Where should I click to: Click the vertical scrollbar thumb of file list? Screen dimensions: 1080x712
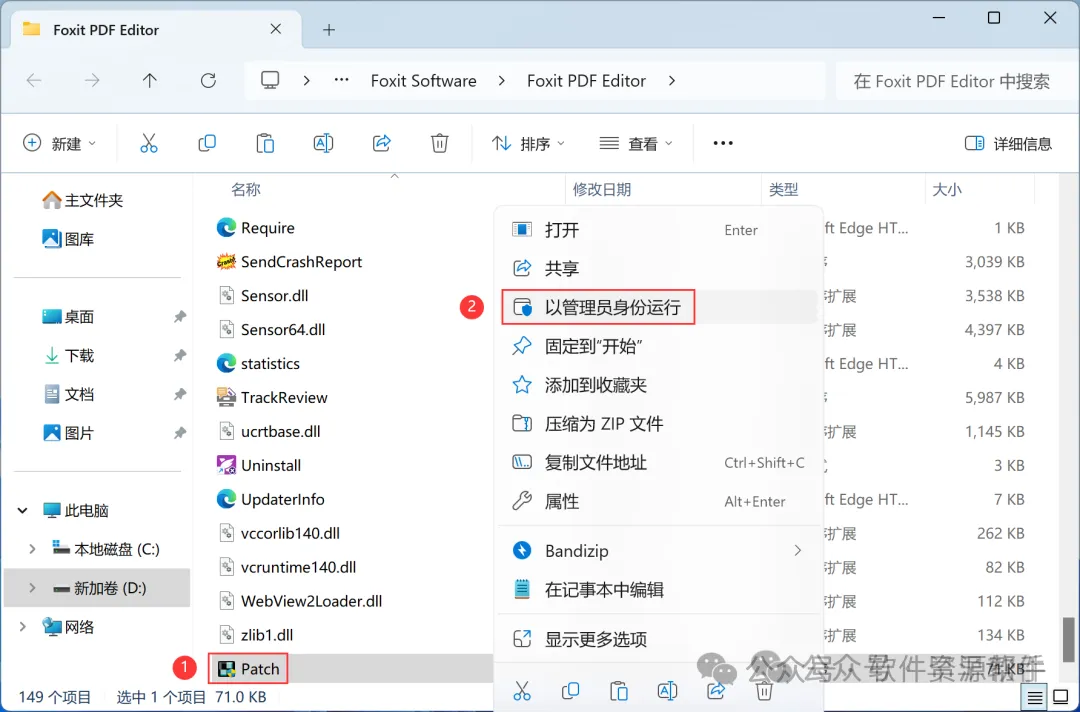(x=1068, y=639)
